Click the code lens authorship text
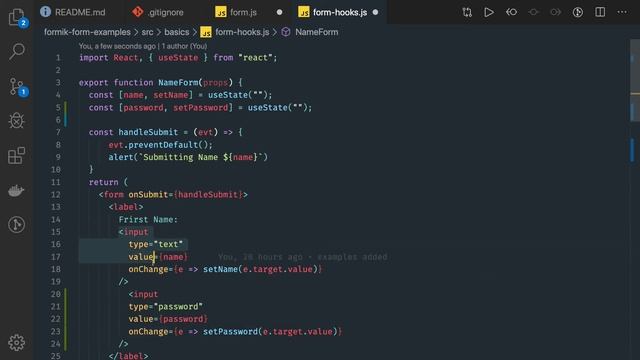 point(143,46)
